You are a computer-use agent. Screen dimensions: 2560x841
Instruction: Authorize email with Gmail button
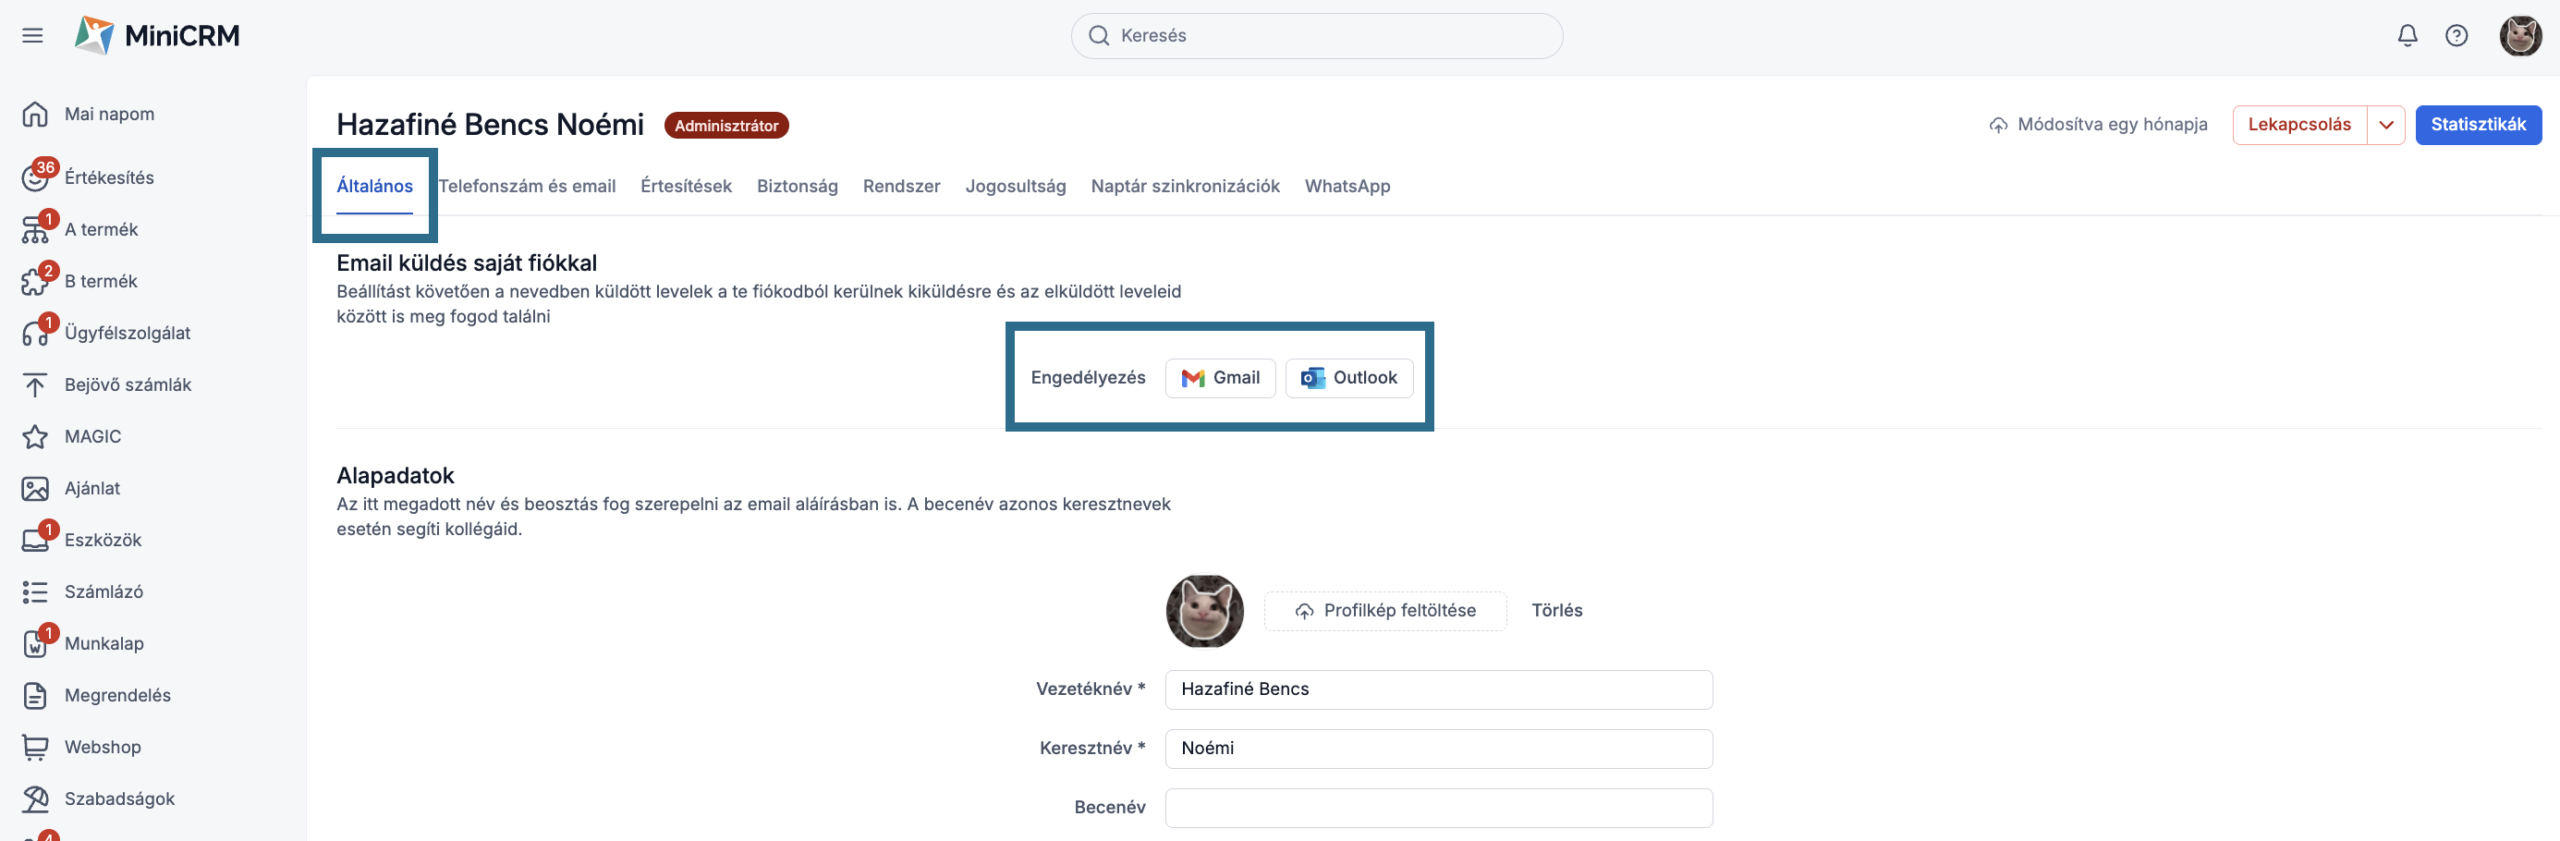1220,378
